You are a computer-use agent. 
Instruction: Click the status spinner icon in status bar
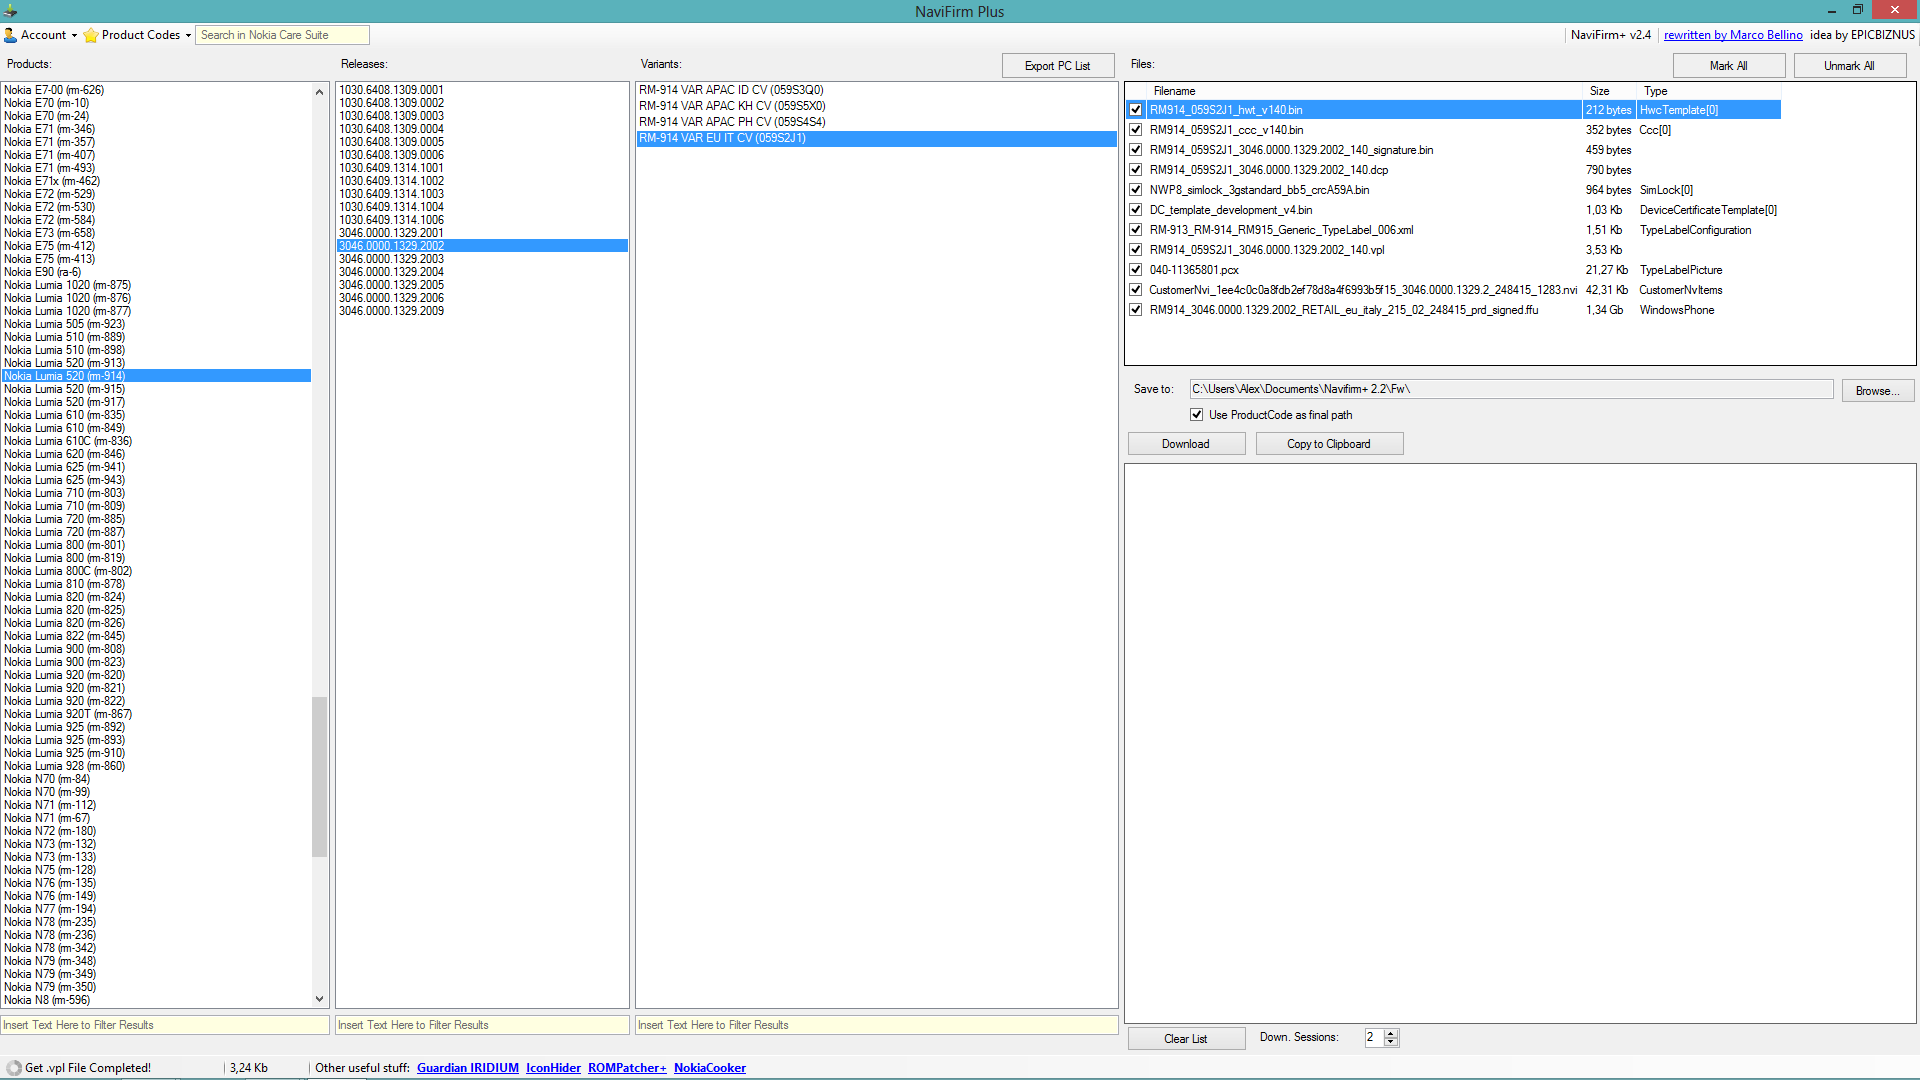tap(14, 1068)
